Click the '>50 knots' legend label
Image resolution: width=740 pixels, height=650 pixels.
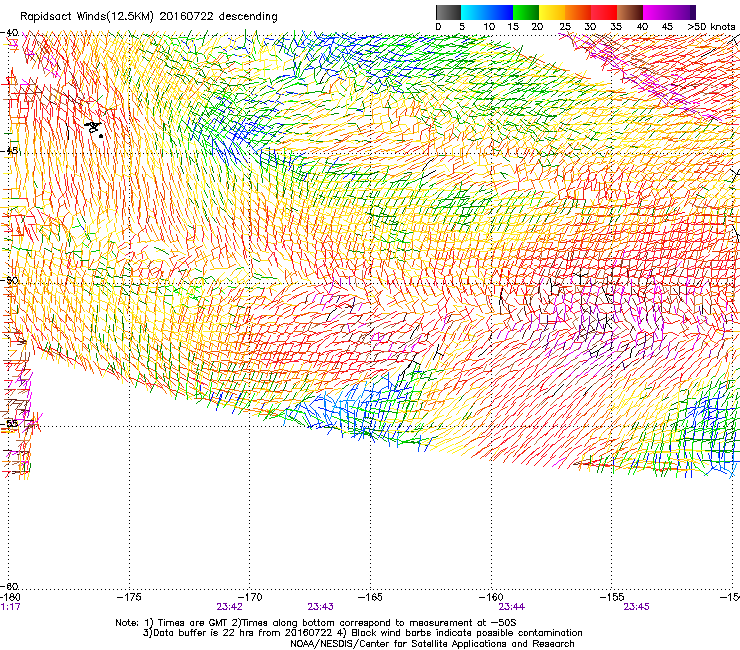coord(711,27)
